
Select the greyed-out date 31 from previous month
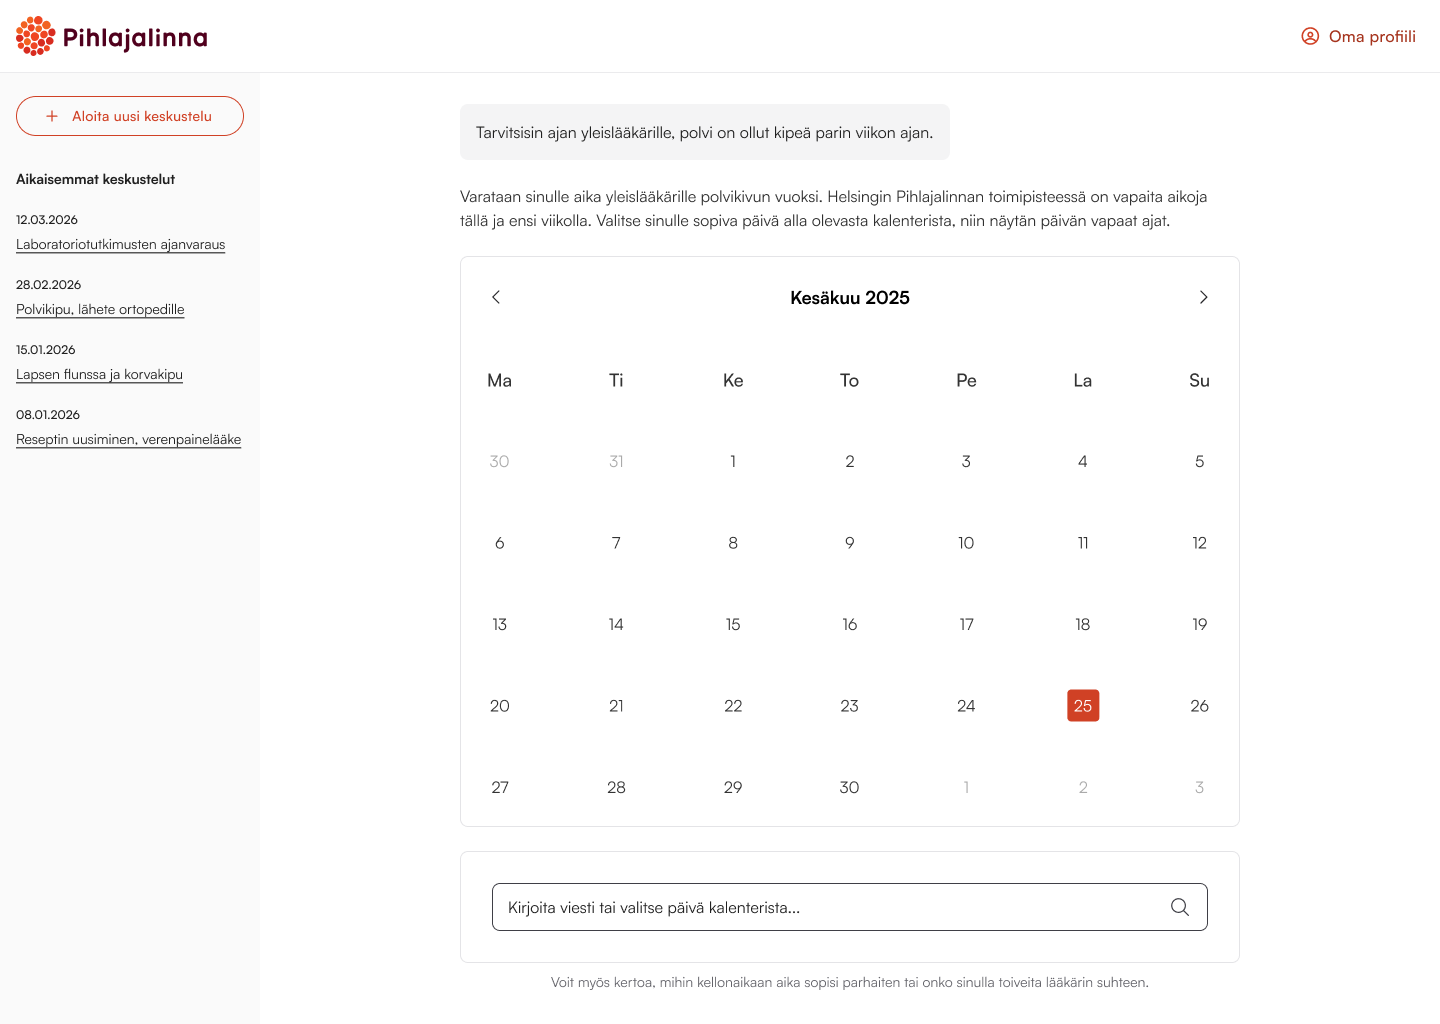(616, 461)
